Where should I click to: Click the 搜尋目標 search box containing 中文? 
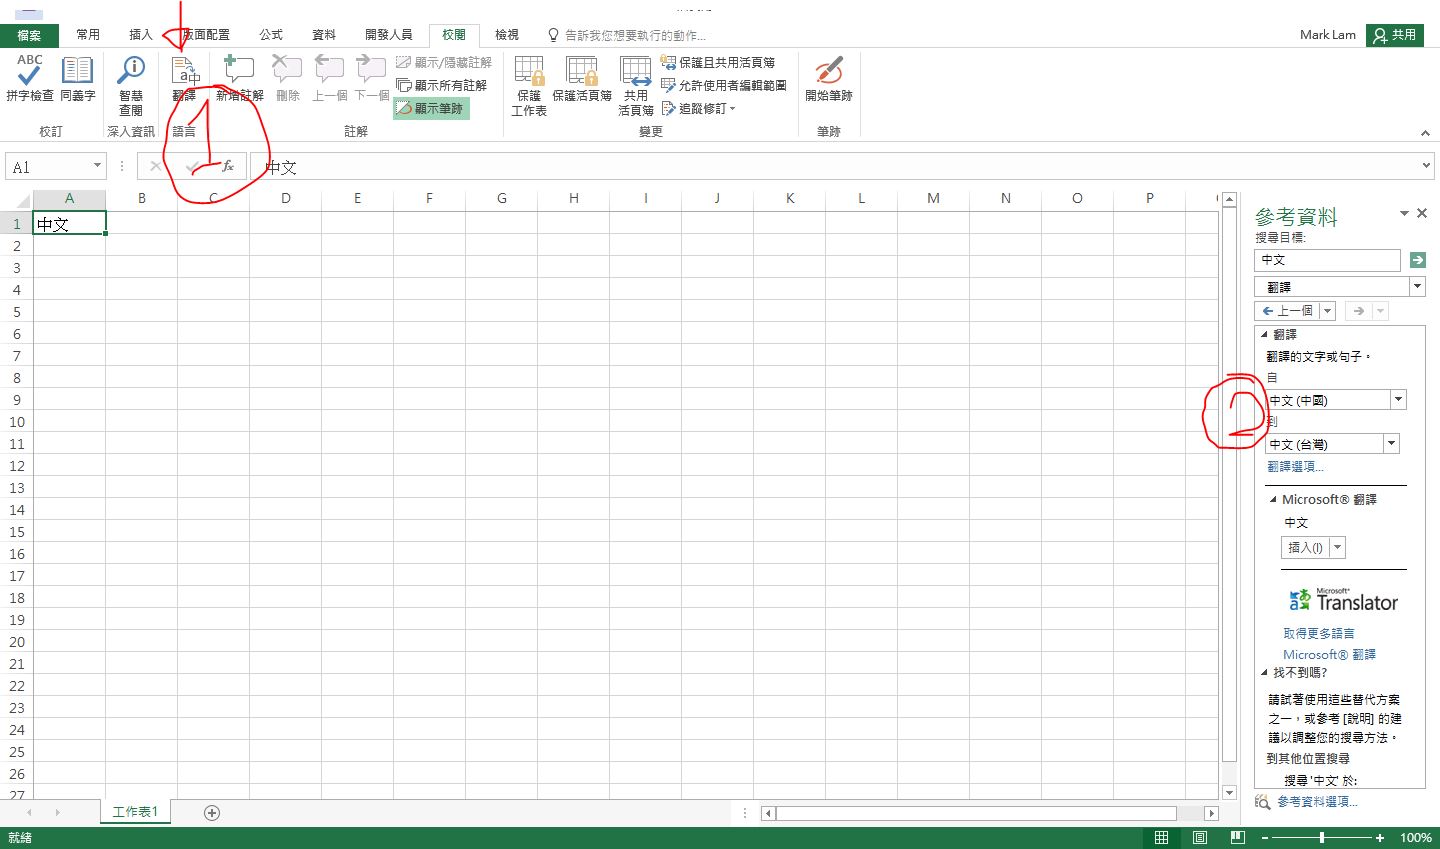tap(1327, 260)
